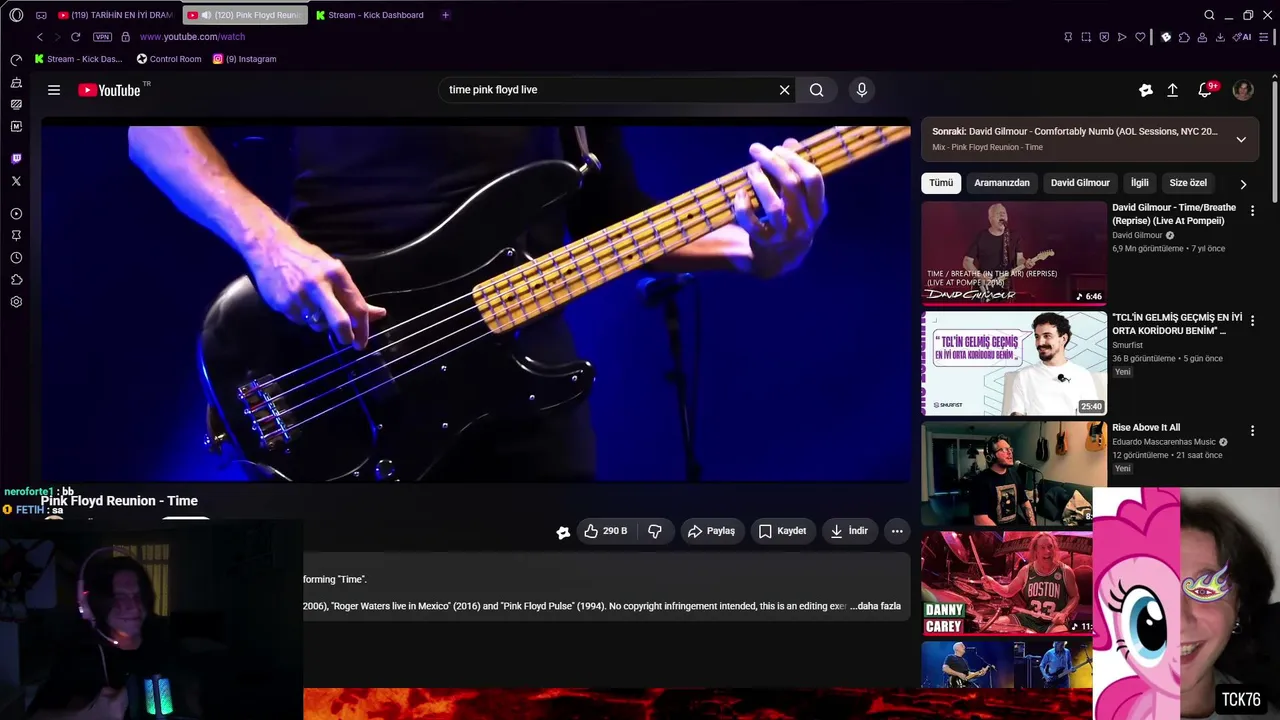Start voice search with microphone
Image resolution: width=1280 pixels, height=720 pixels.
(x=862, y=90)
